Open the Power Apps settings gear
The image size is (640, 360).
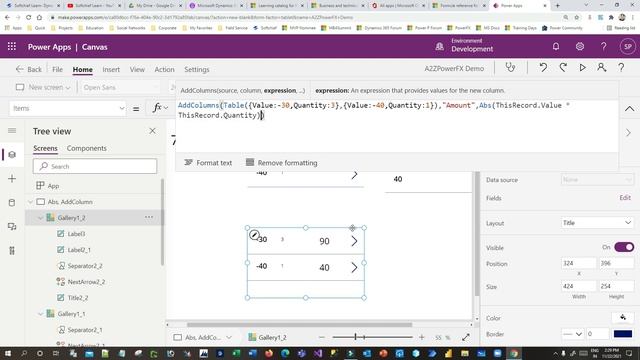580,47
